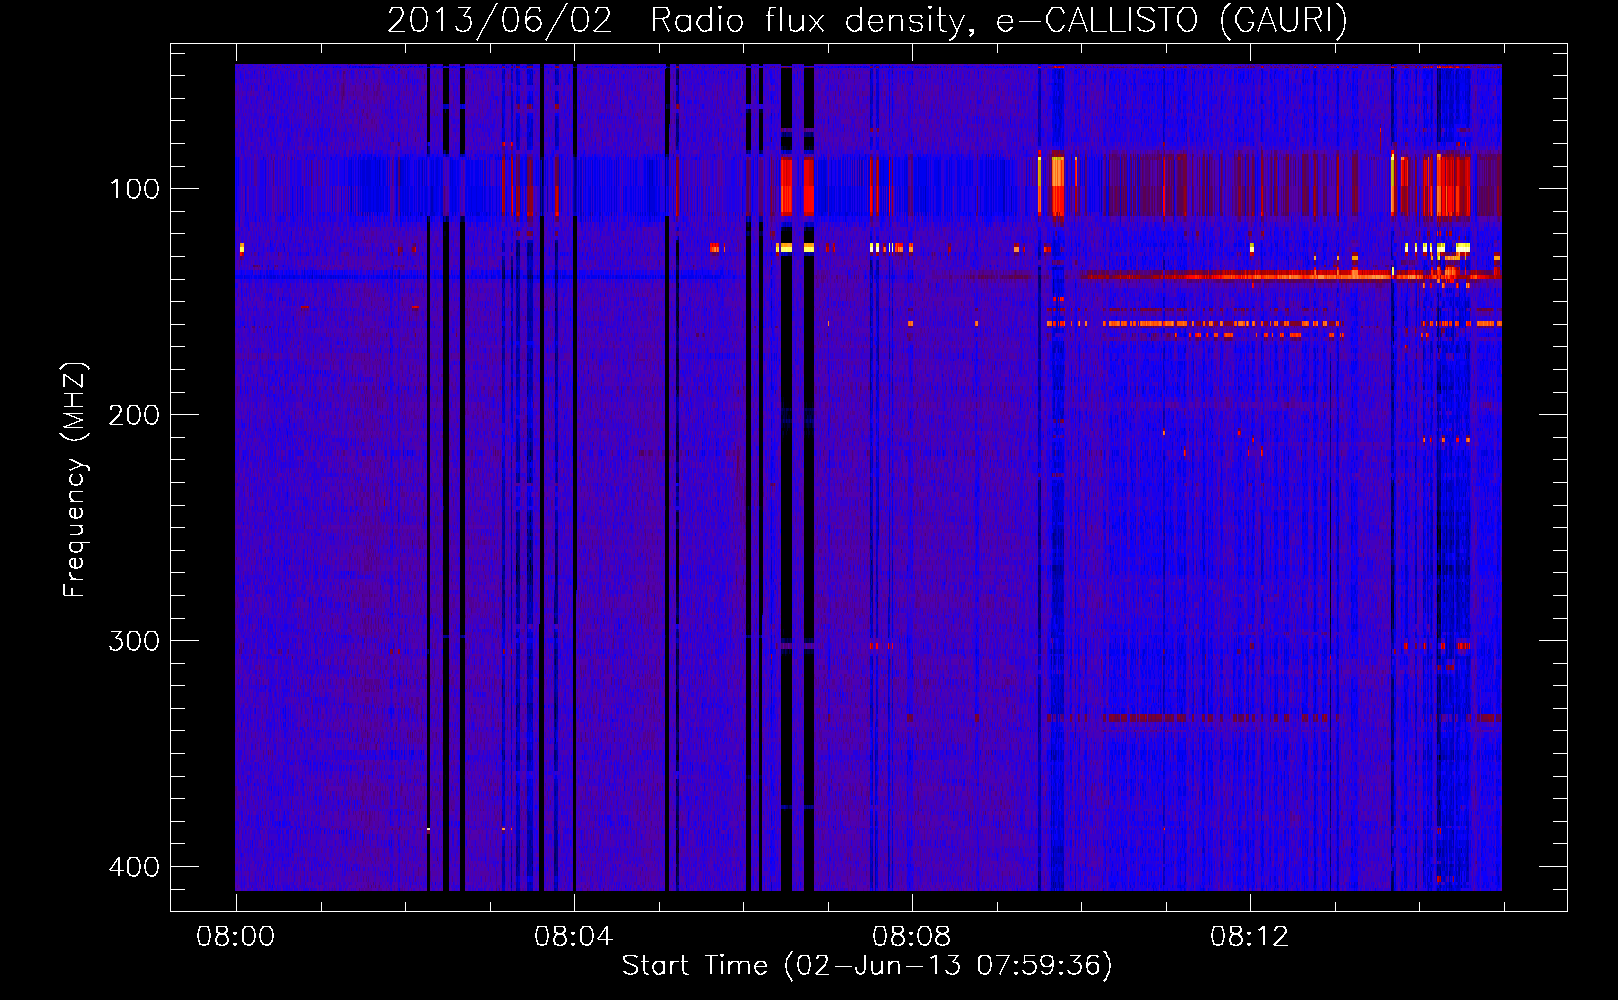The height and width of the screenshot is (1000, 1618).
Task: Click the 'Start Time (02-Jun-13 07:59:36)' label
Action: coord(867,966)
